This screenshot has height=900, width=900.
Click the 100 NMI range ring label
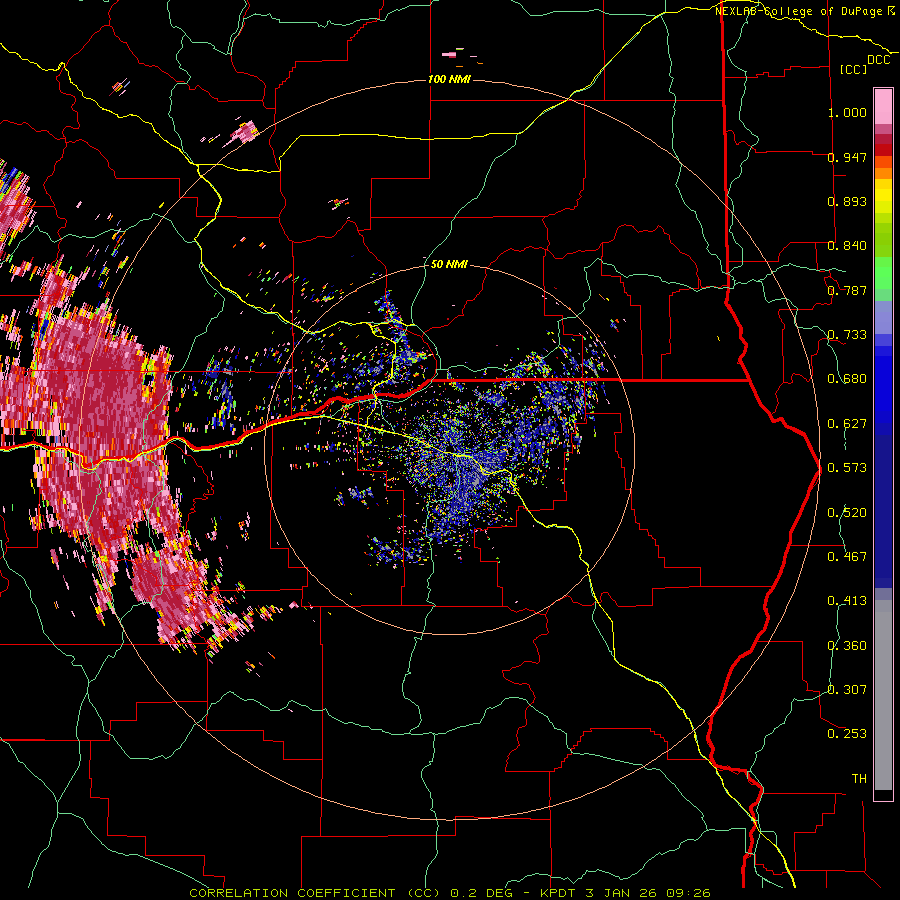coord(449,79)
